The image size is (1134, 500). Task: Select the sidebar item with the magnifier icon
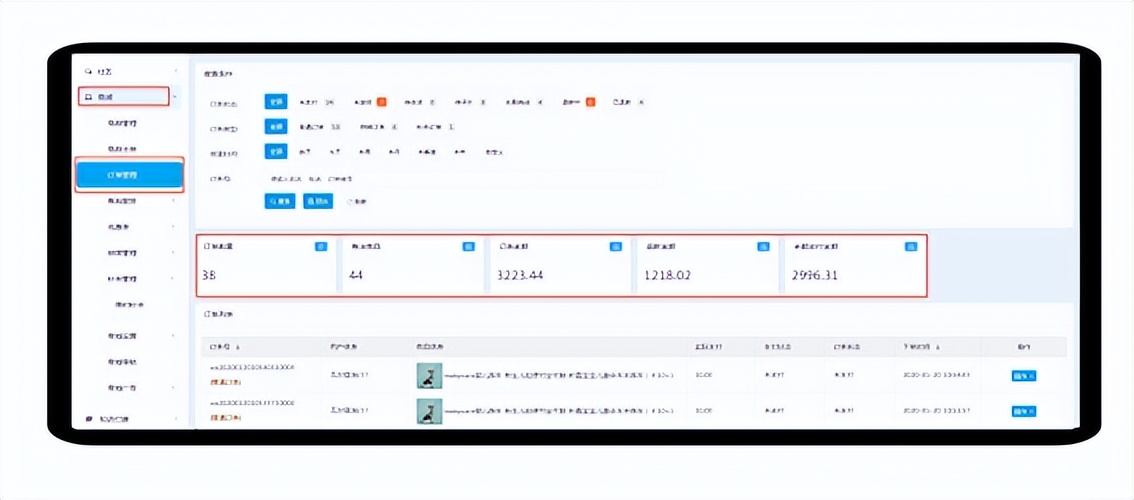[99, 72]
